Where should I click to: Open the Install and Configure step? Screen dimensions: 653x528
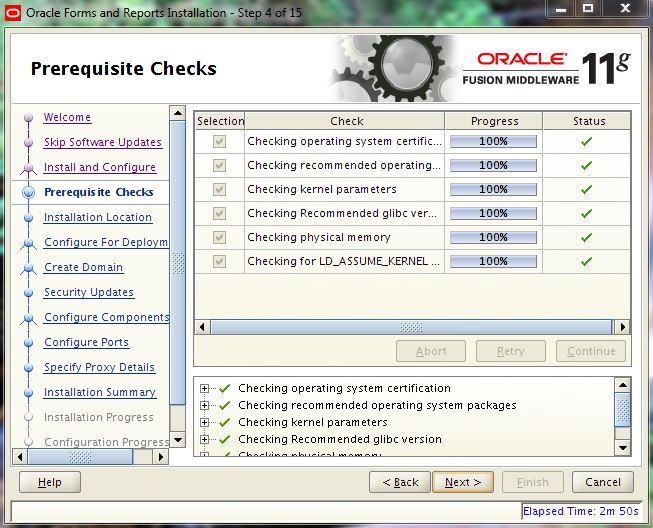point(99,168)
